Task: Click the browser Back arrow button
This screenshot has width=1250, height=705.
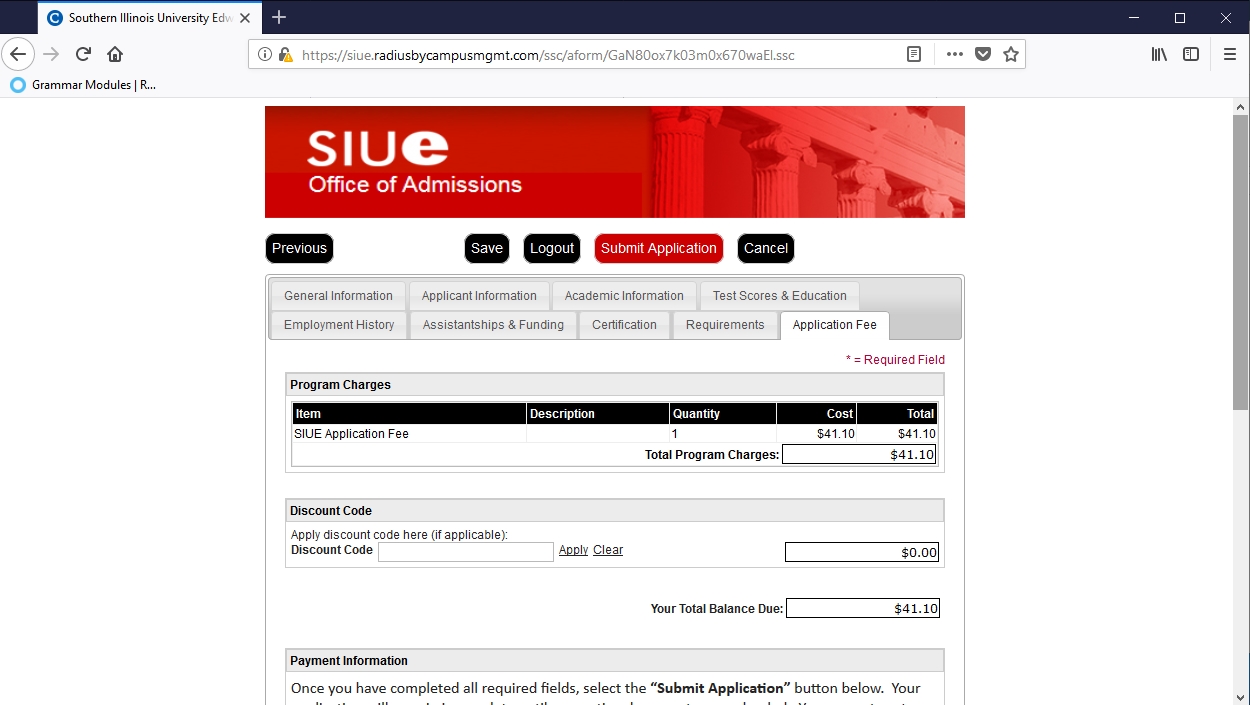Action: point(18,54)
